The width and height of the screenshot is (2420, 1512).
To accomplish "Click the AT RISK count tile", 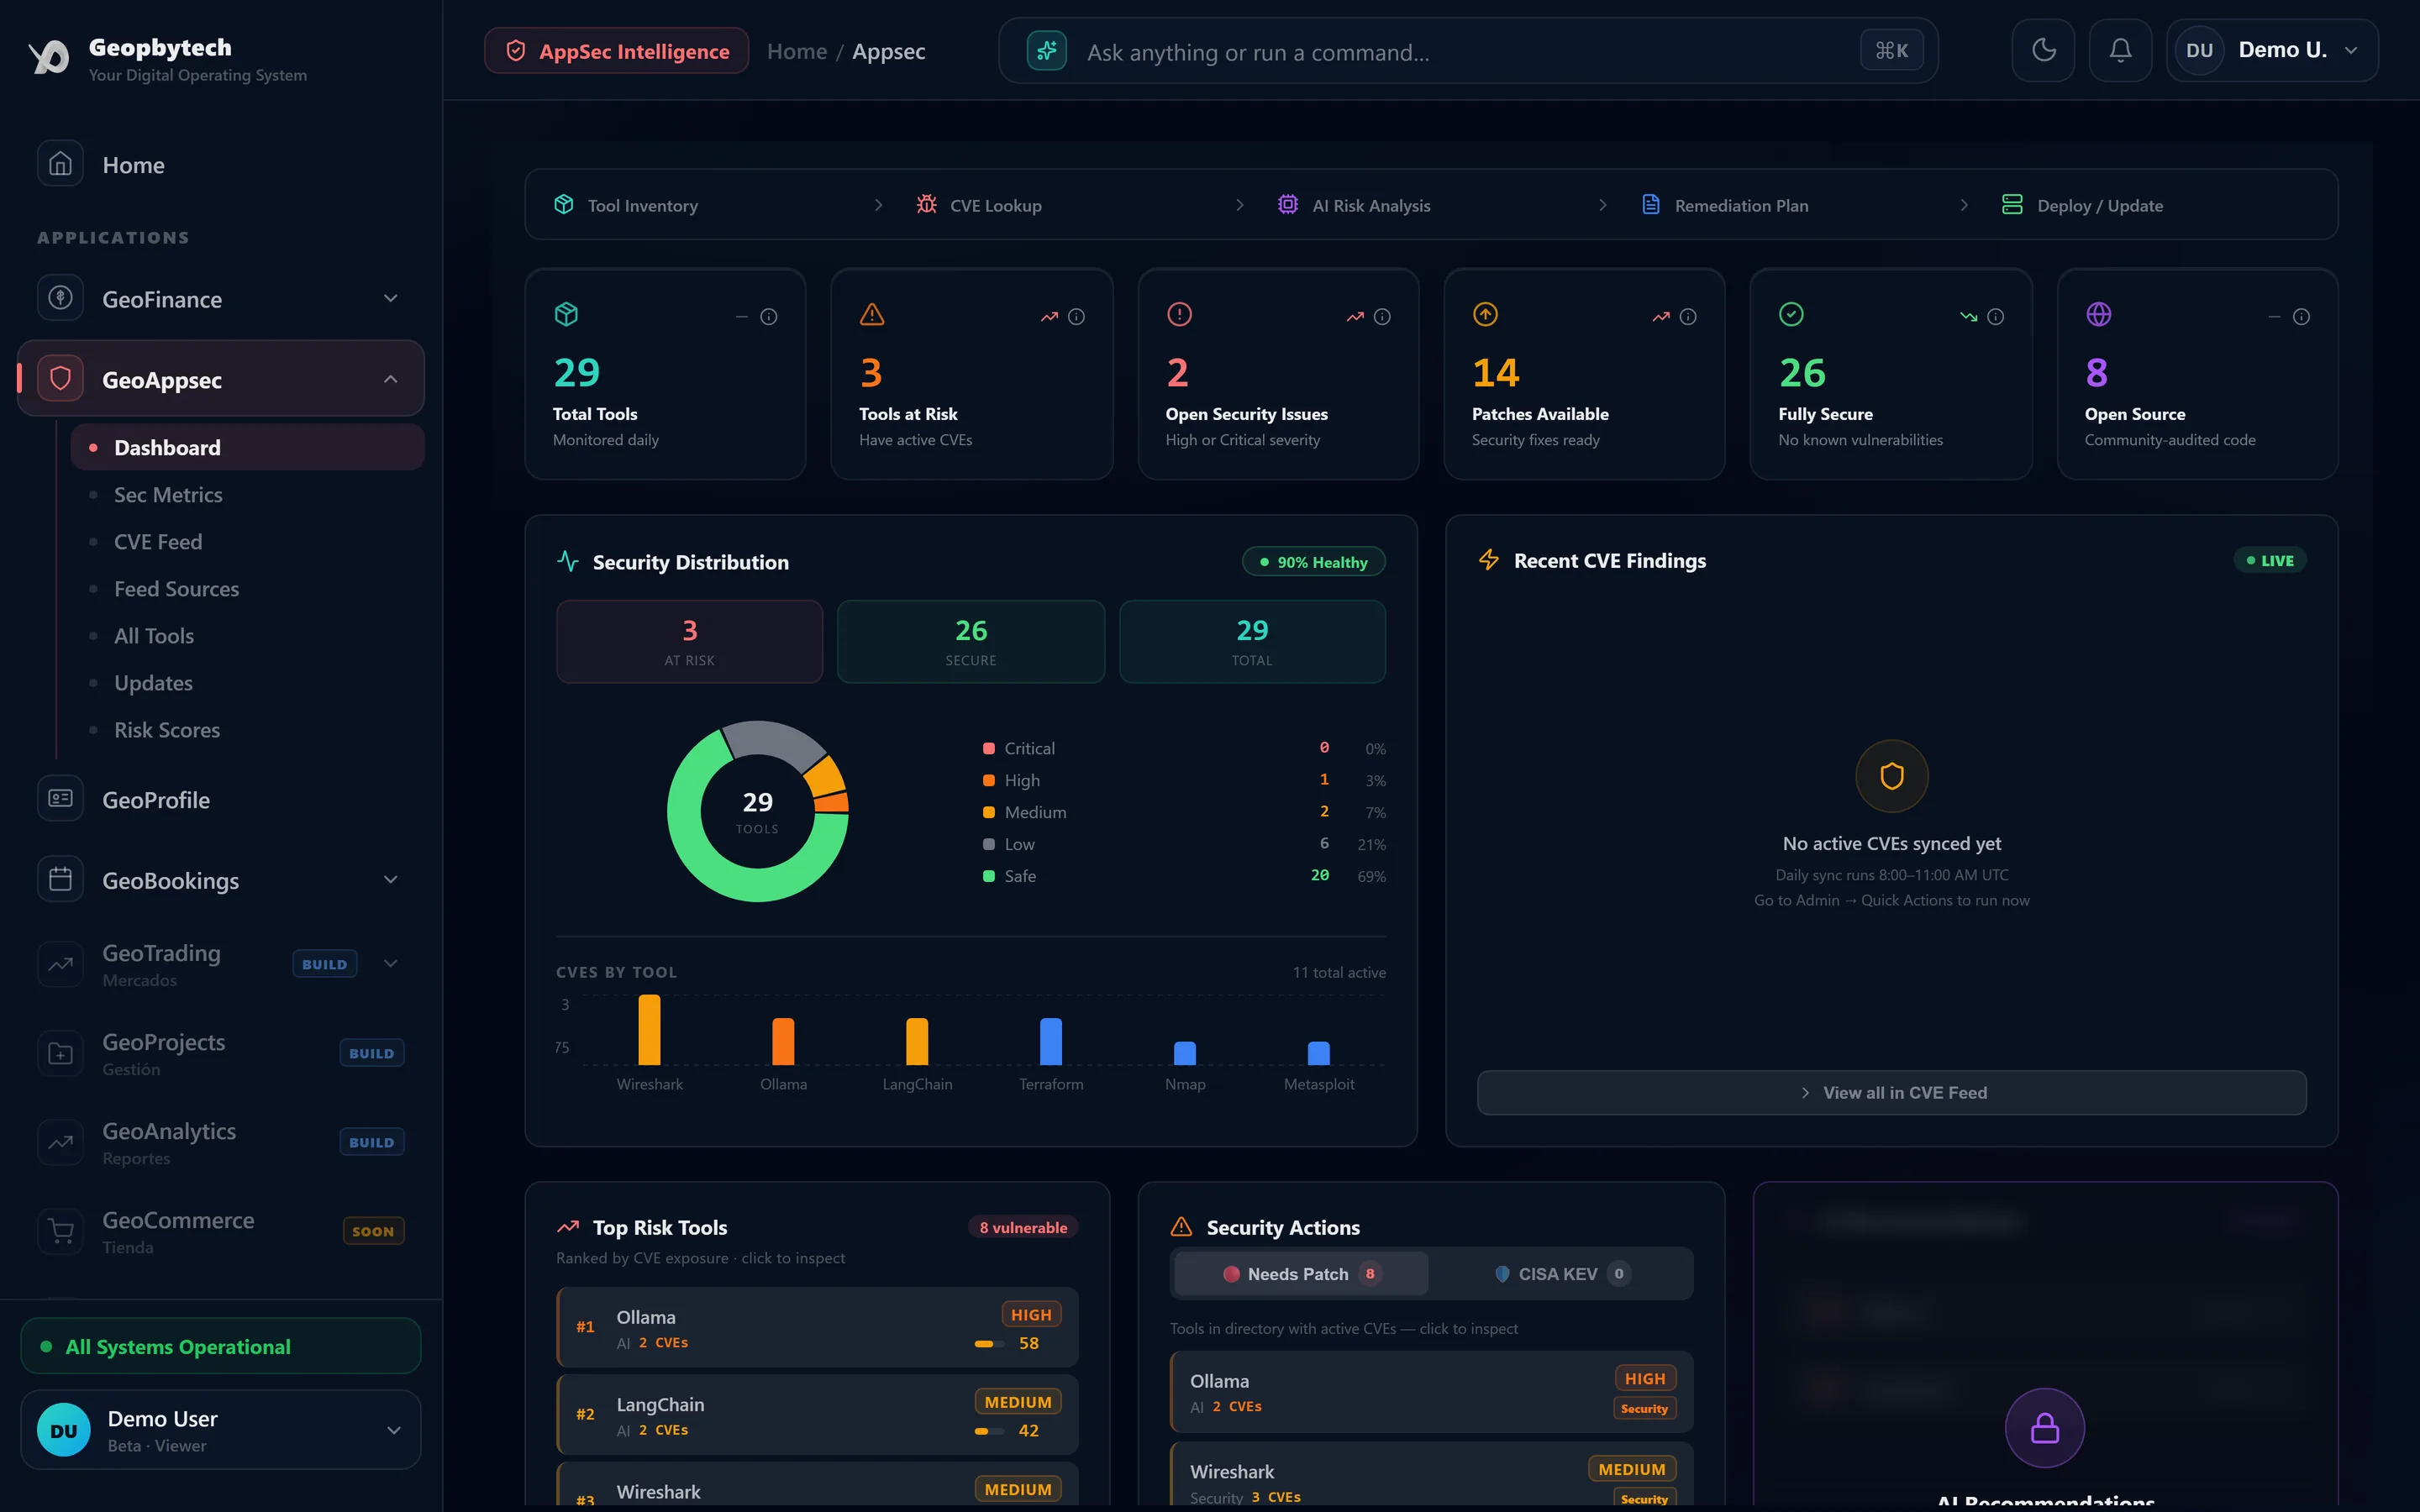I will (x=689, y=642).
